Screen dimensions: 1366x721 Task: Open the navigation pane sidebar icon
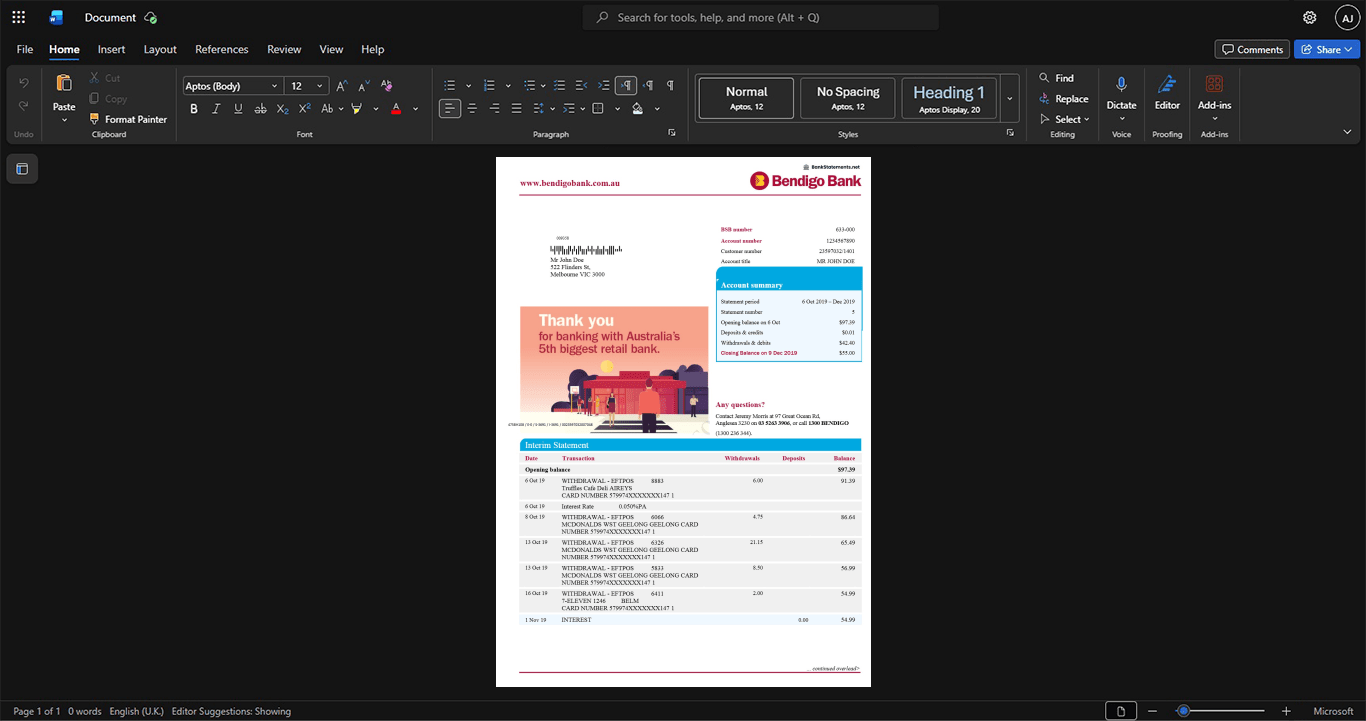click(x=22, y=169)
